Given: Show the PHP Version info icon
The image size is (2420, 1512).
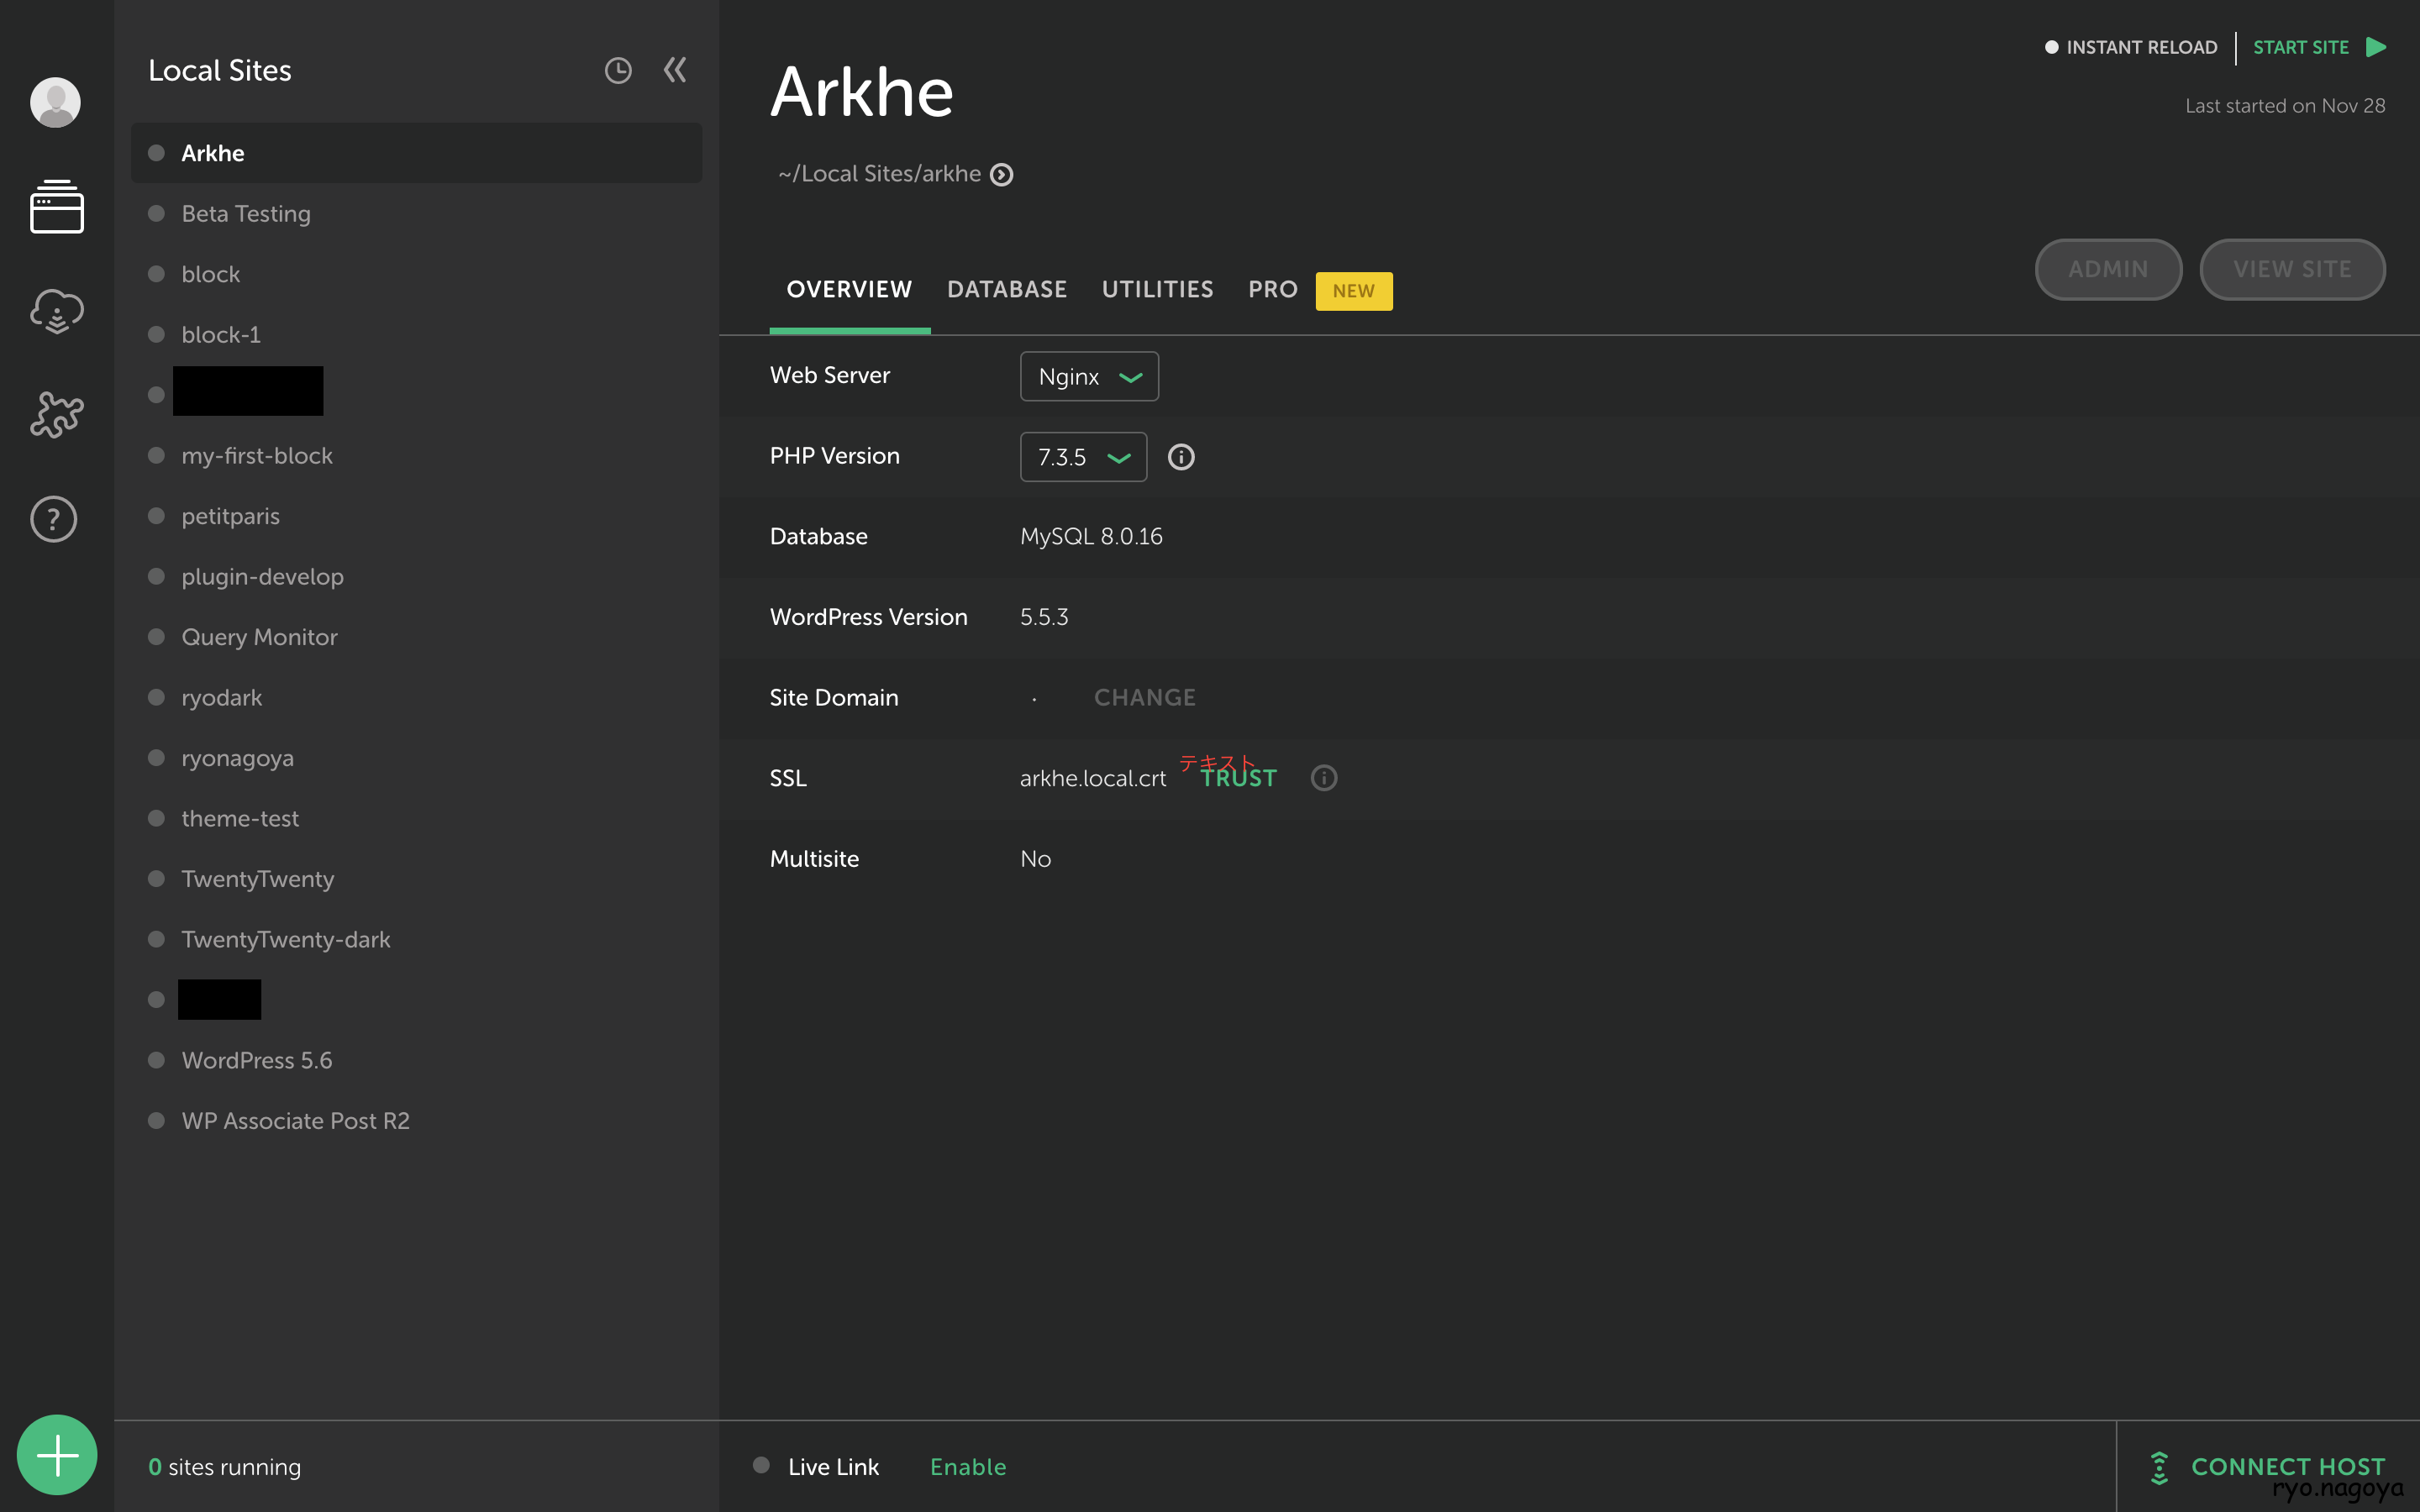Looking at the screenshot, I should (1181, 457).
